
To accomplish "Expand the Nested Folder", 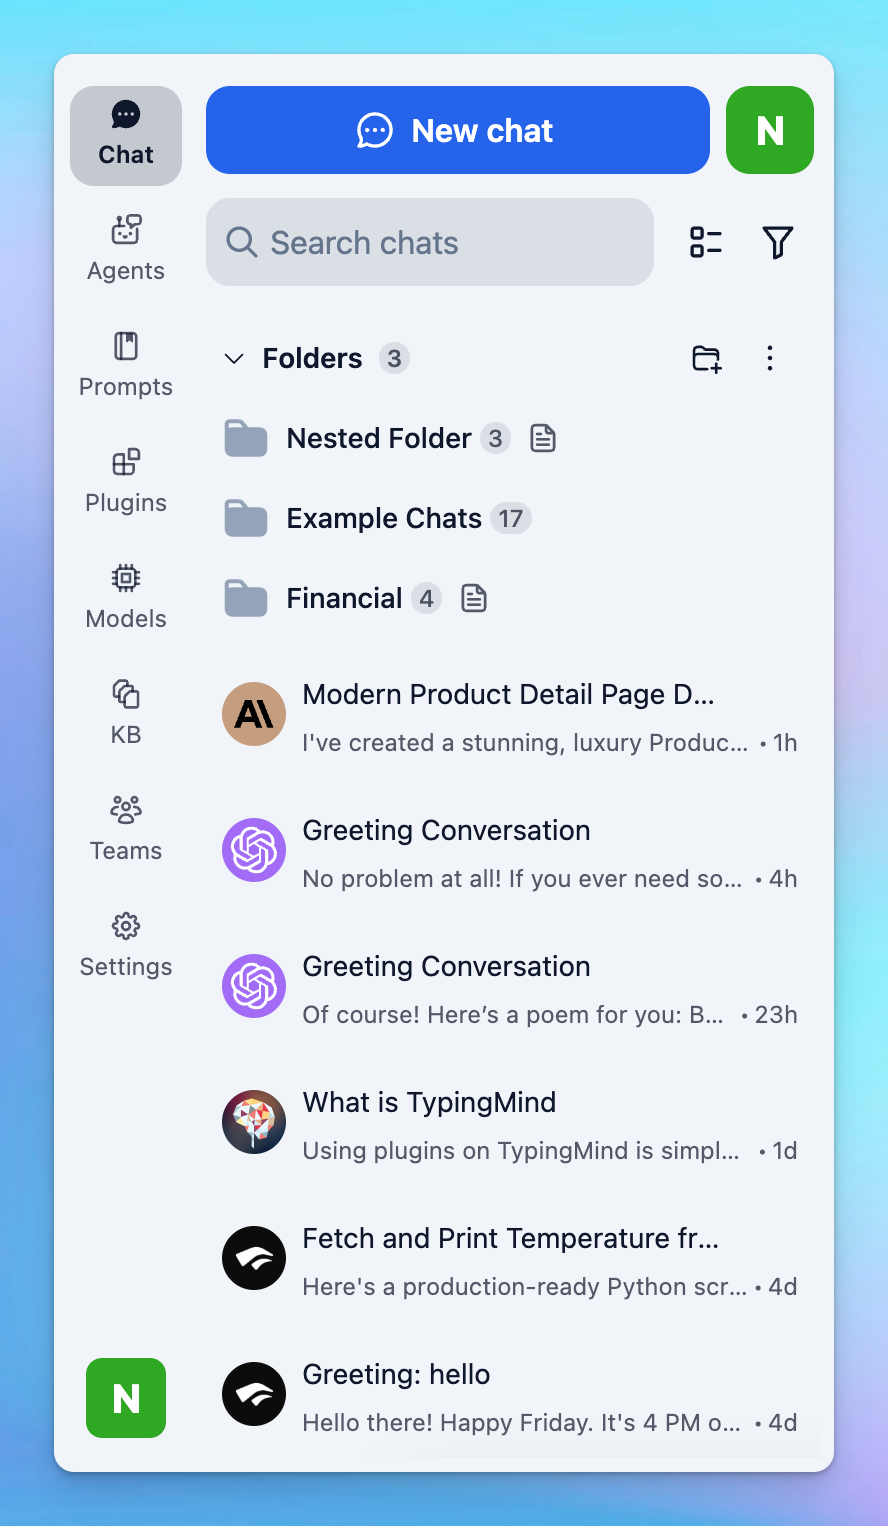I will pos(378,438).
